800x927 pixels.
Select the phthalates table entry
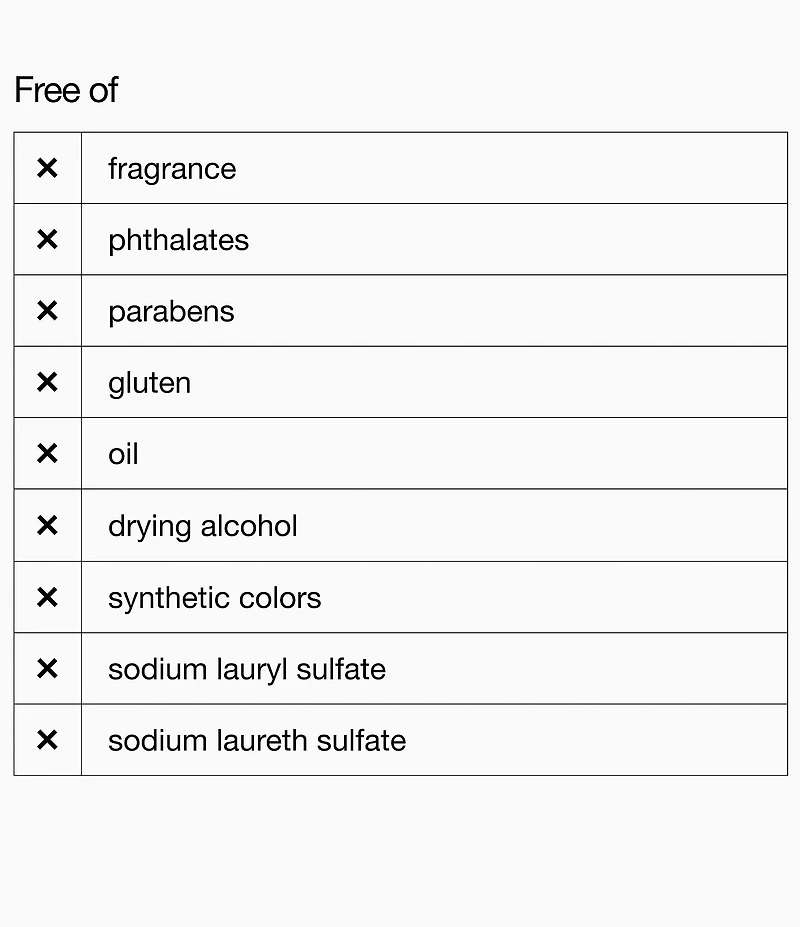[x=178, y=240]
